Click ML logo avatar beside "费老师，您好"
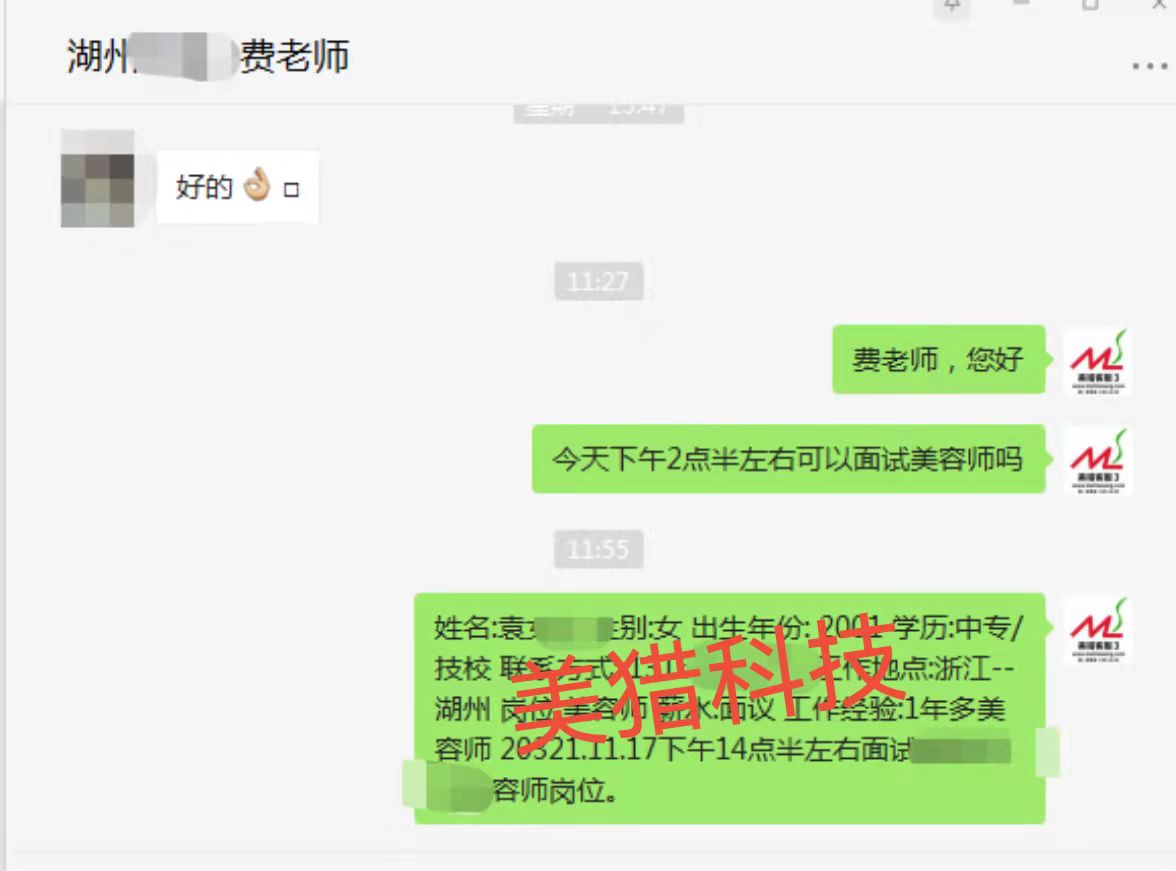1176x871 pixels. 1098,362
